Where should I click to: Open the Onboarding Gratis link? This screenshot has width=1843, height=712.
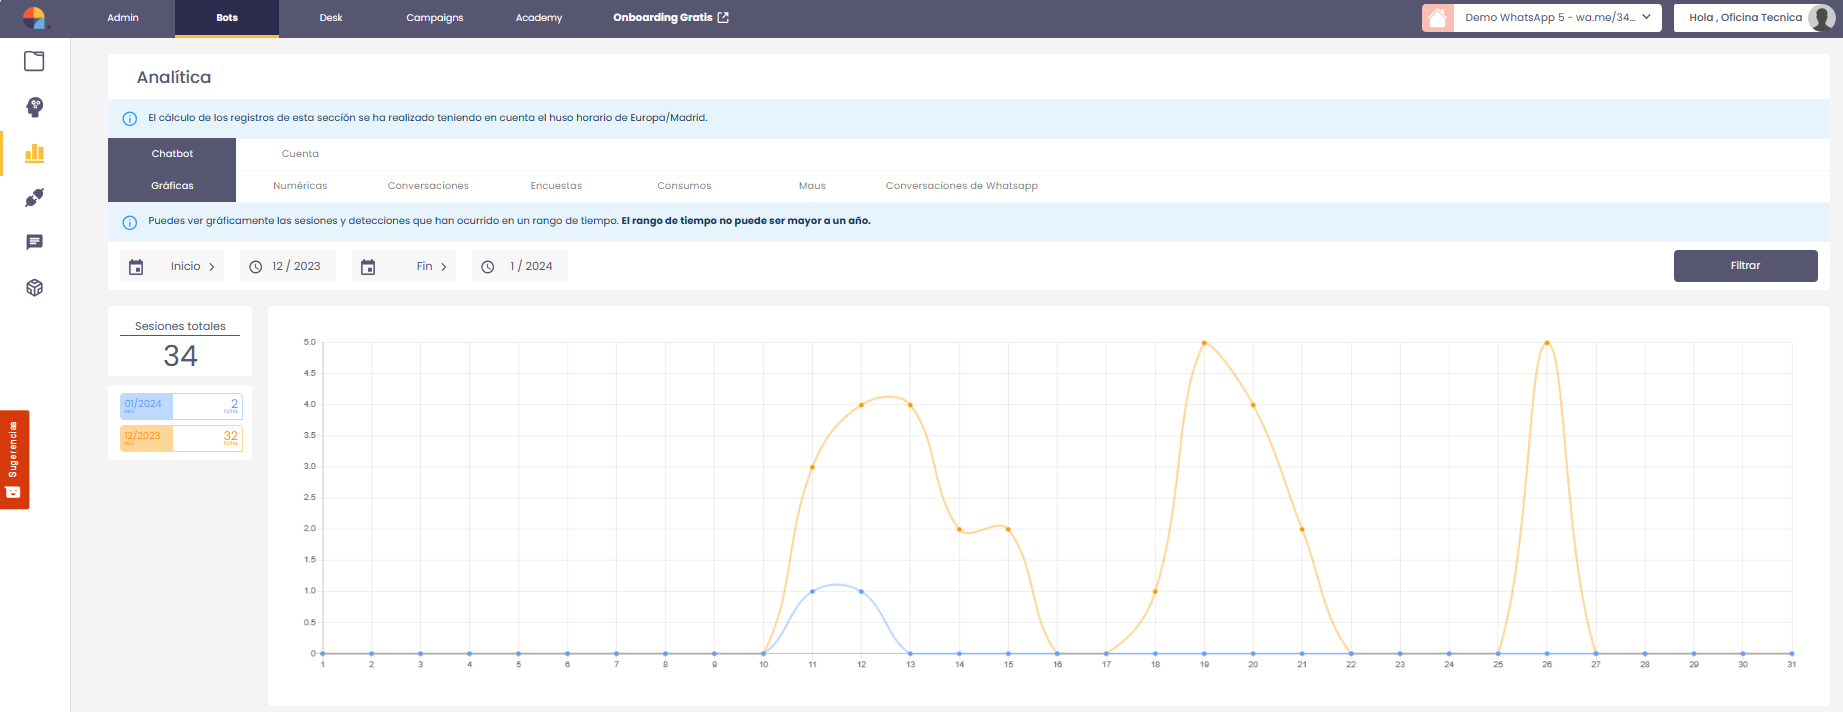[670, 18]
